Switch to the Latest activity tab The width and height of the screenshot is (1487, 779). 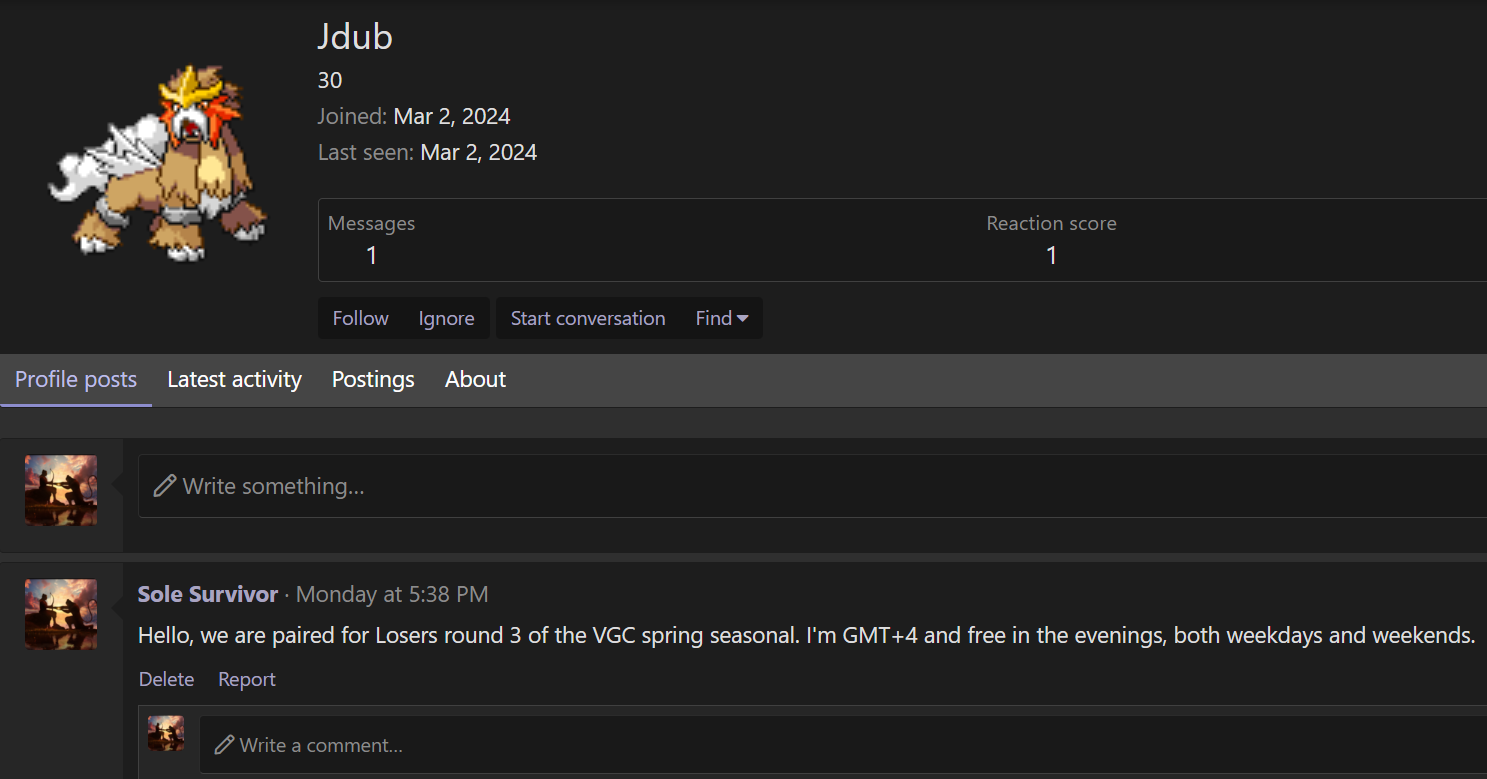click(x=234, y=380)
